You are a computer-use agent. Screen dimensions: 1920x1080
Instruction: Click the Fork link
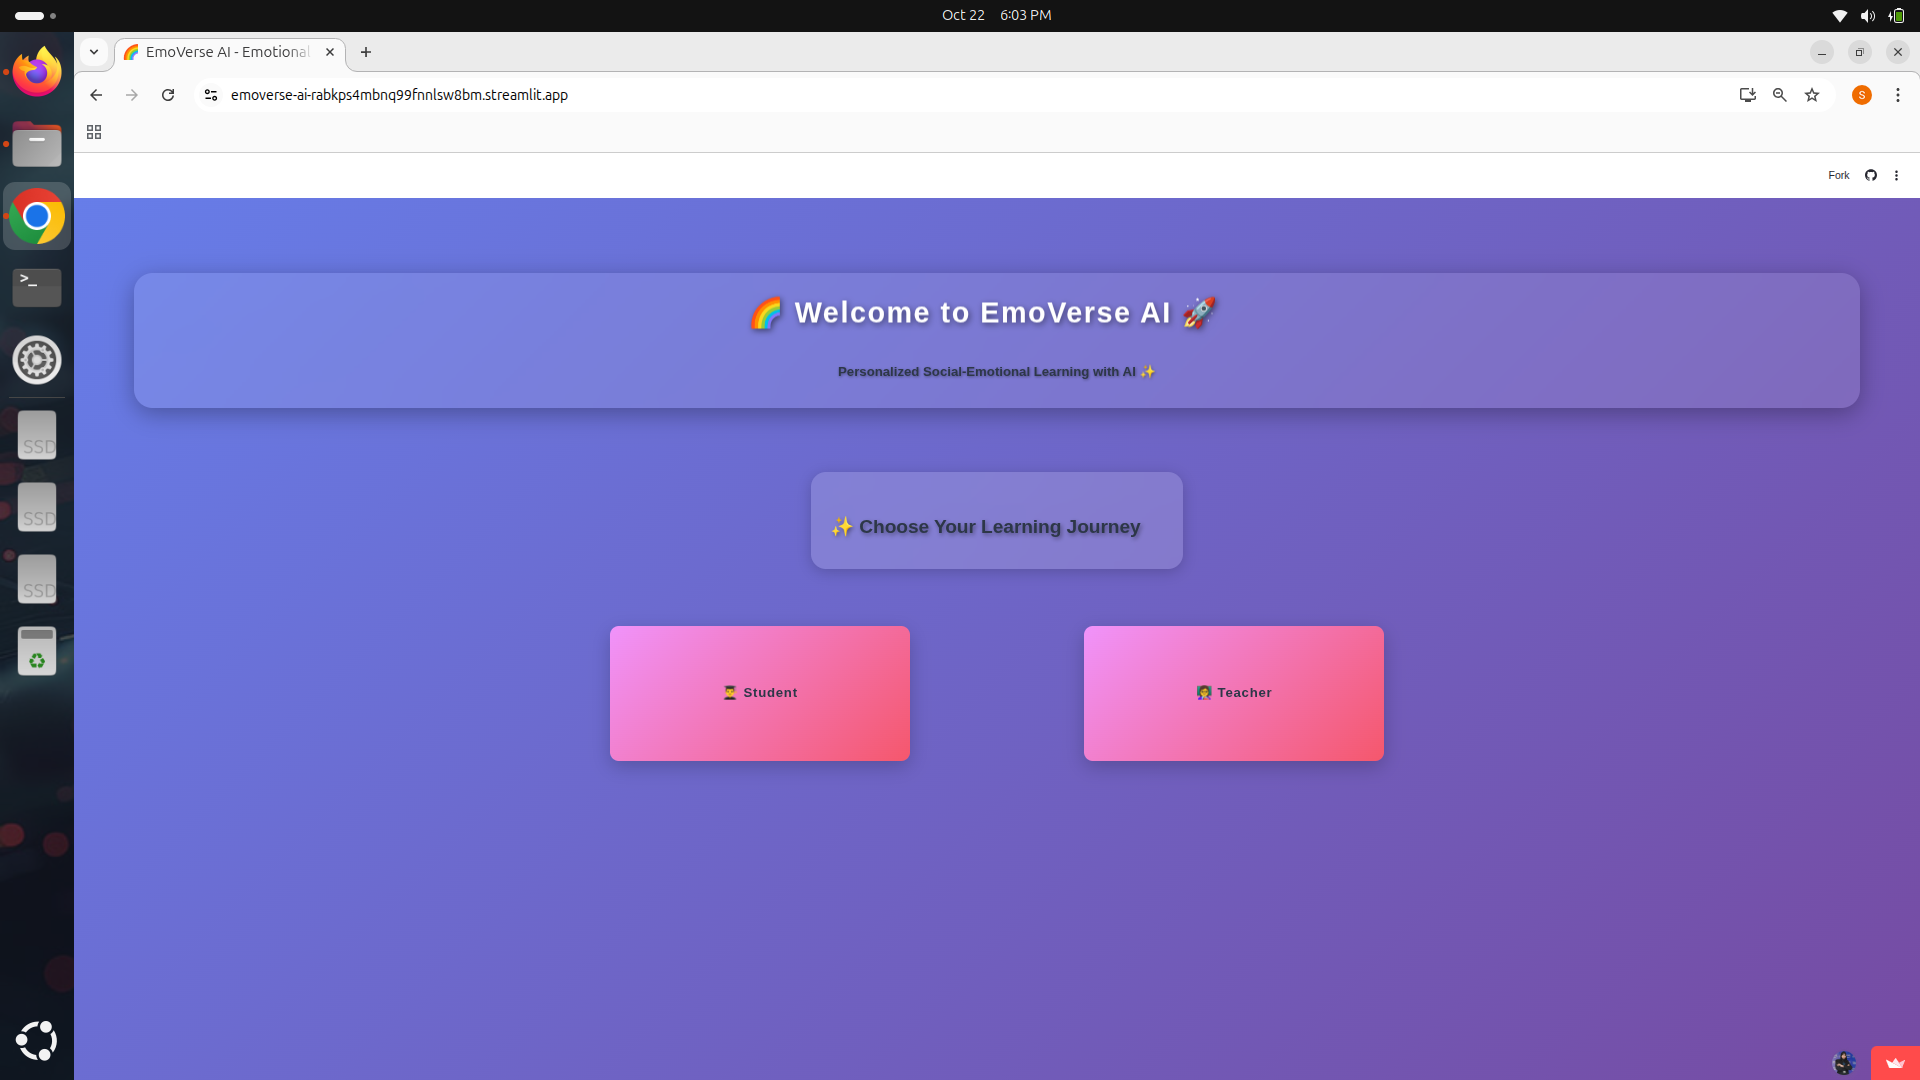coord(1838,175)
